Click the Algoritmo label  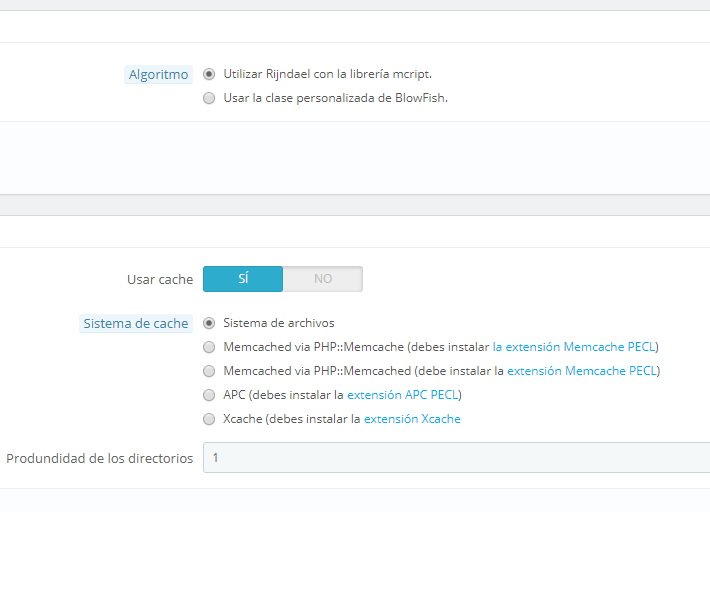[158, 75]
